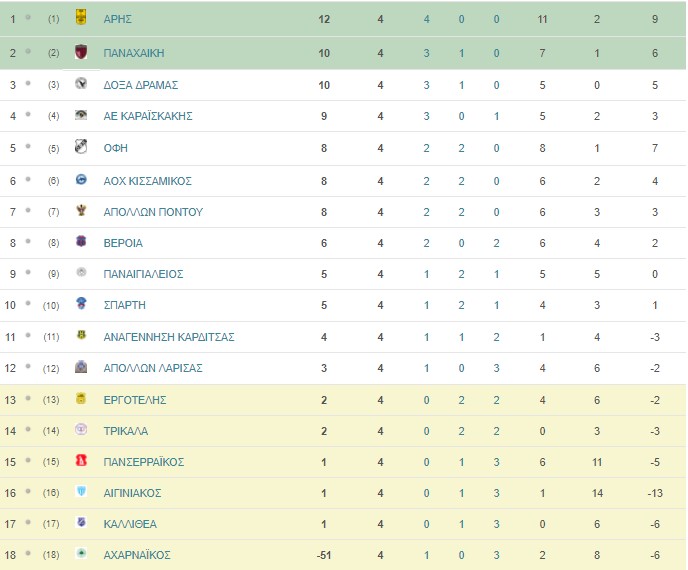Screen dimensions: 688x570
Task: Click the ΑΠΟΛΛΩΝ ΛΑΡΙΣΑΣ losses value
Action: (496, 368)
